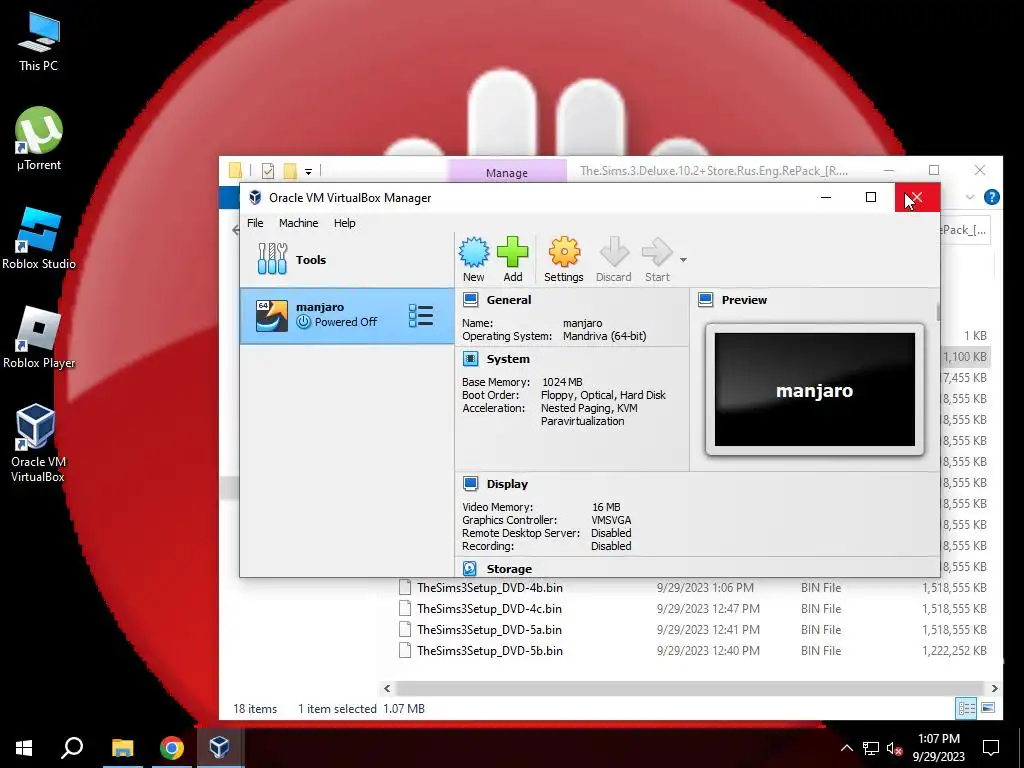Open Quick Access toolbar dropdown in Explorer
The image size is (1024, 768).
click(308, 171)
